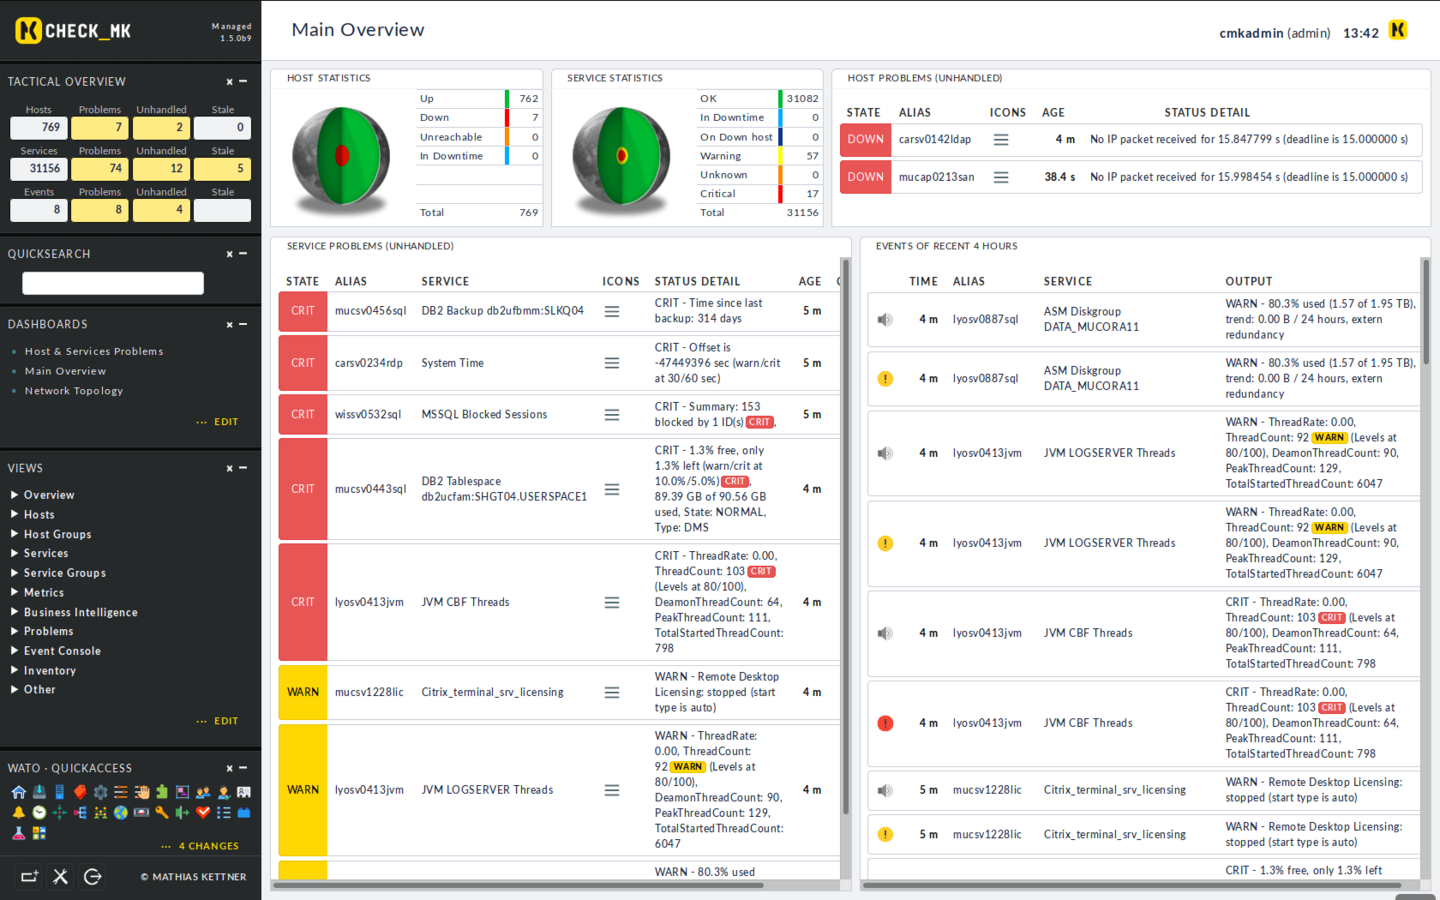Click the Quicksearch input field
The width and height of the screenshot is (1440, 900).
tap(113, 284)
